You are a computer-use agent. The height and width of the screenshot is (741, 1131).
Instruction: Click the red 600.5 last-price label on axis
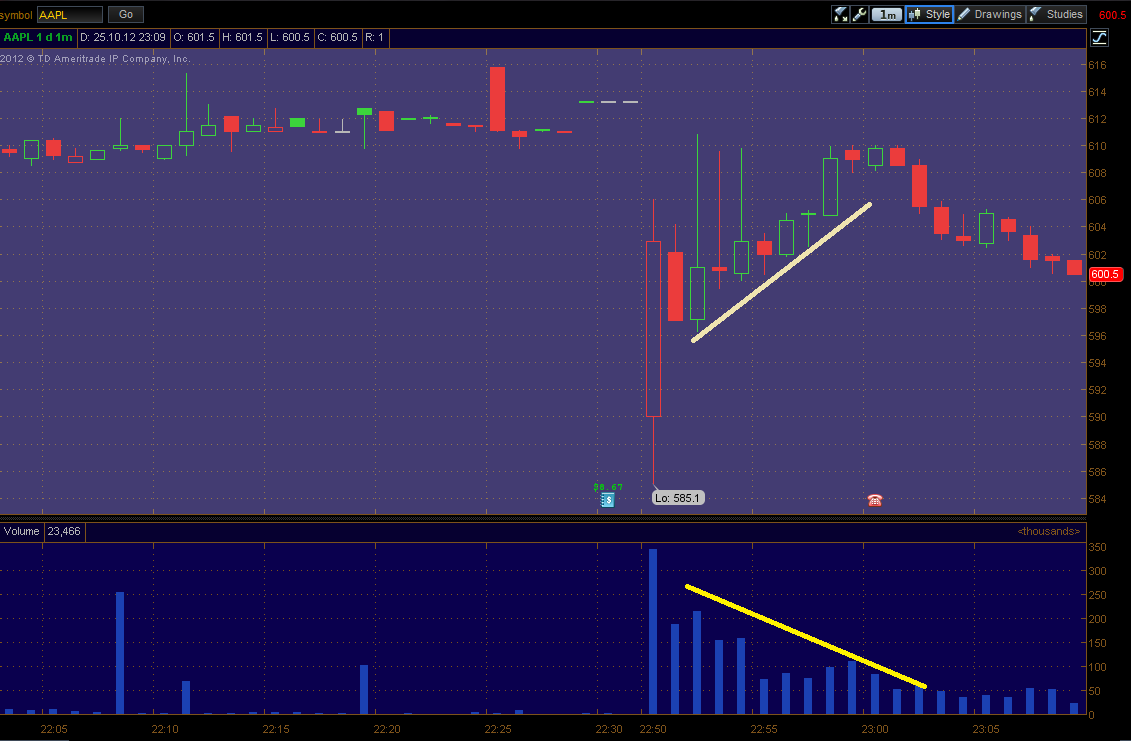[x=1104, y=274]
